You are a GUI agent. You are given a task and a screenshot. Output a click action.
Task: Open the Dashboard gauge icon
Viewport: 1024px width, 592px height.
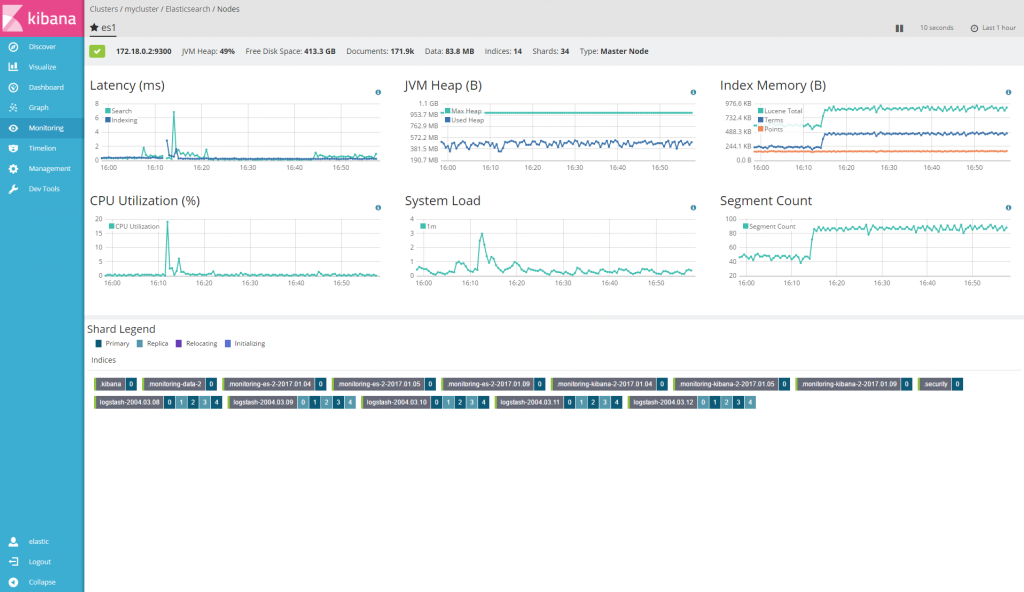pos(13,88)
